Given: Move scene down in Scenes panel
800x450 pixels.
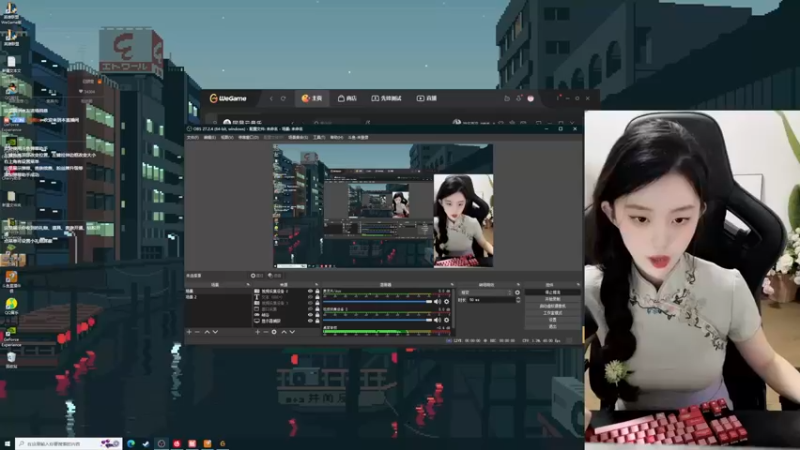Looking at the screenshot, I should coord(215,332).
